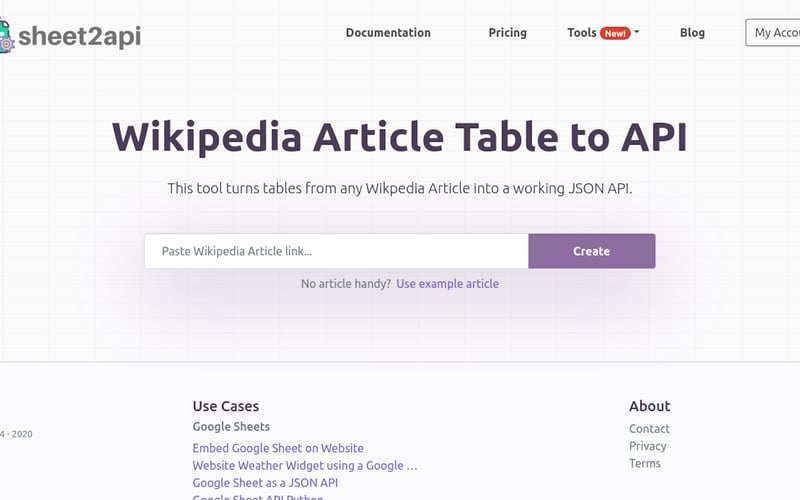Click the No article handy? text
The width and height of the screenshot is (800, 500).
[346, 284]
